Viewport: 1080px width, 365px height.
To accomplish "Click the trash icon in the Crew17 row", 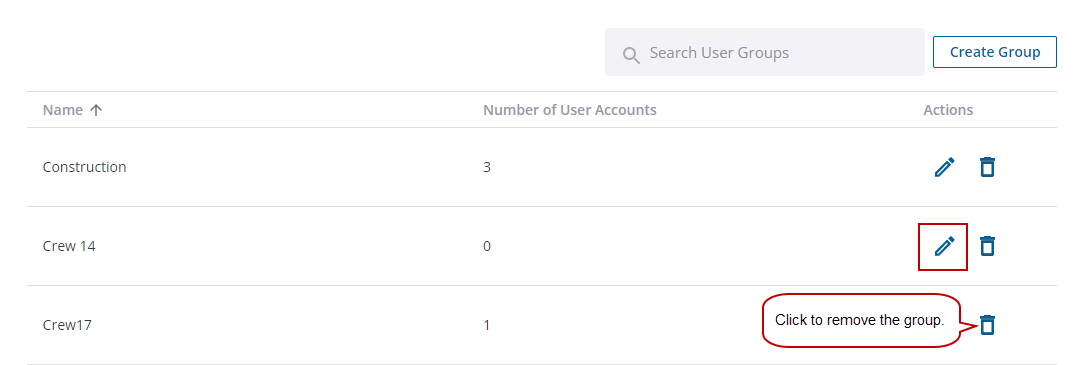I will [x=987, y=324].
